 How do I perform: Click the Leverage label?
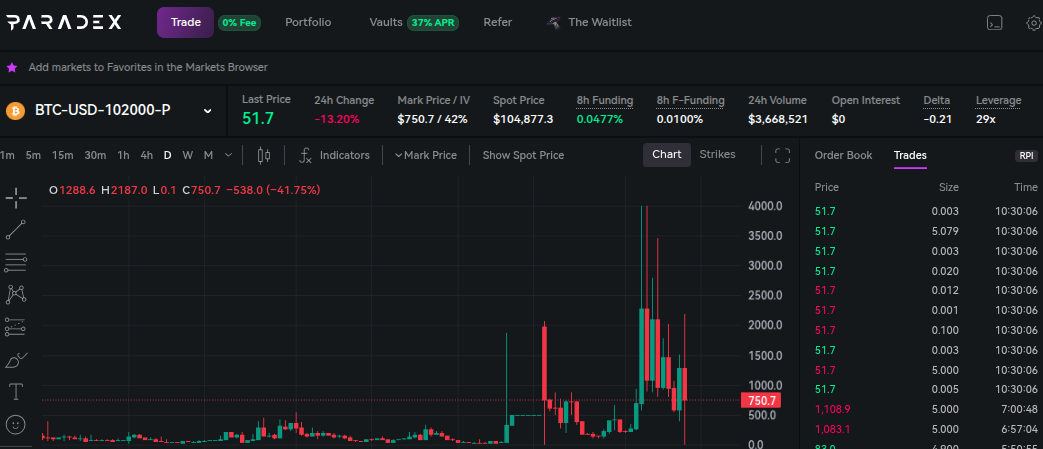coord(998,100)
